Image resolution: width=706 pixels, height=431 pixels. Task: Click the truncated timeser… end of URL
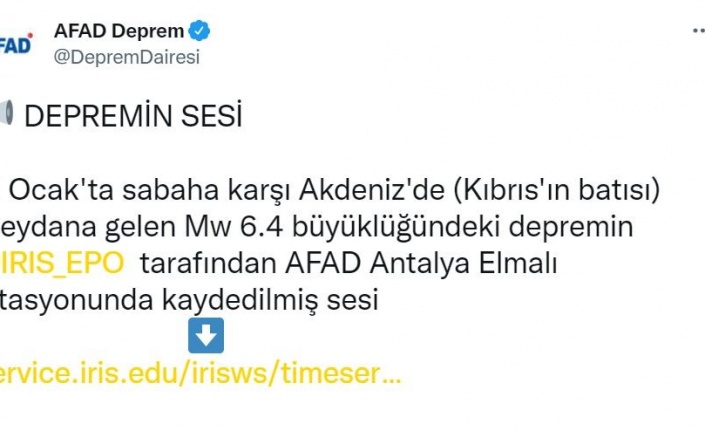click(x=338, y=374)
